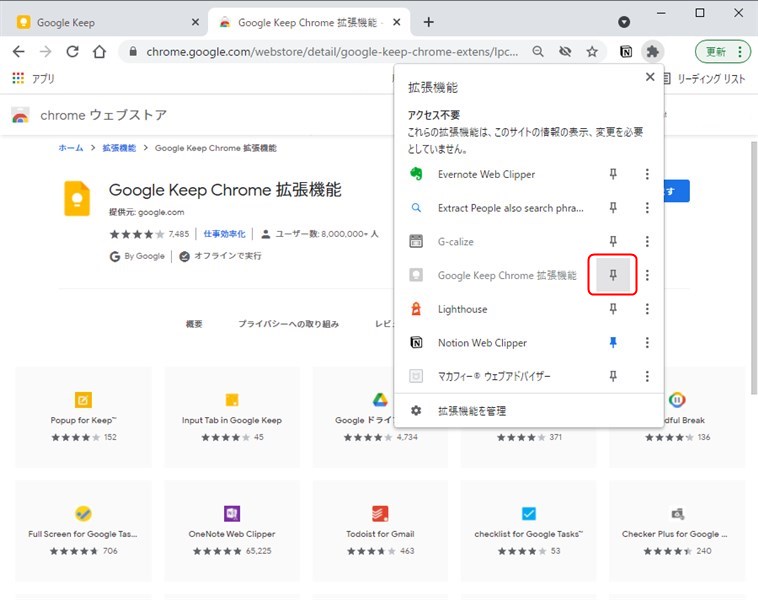
Task: Bookmark this page with star icon
Action: point(592,52)
